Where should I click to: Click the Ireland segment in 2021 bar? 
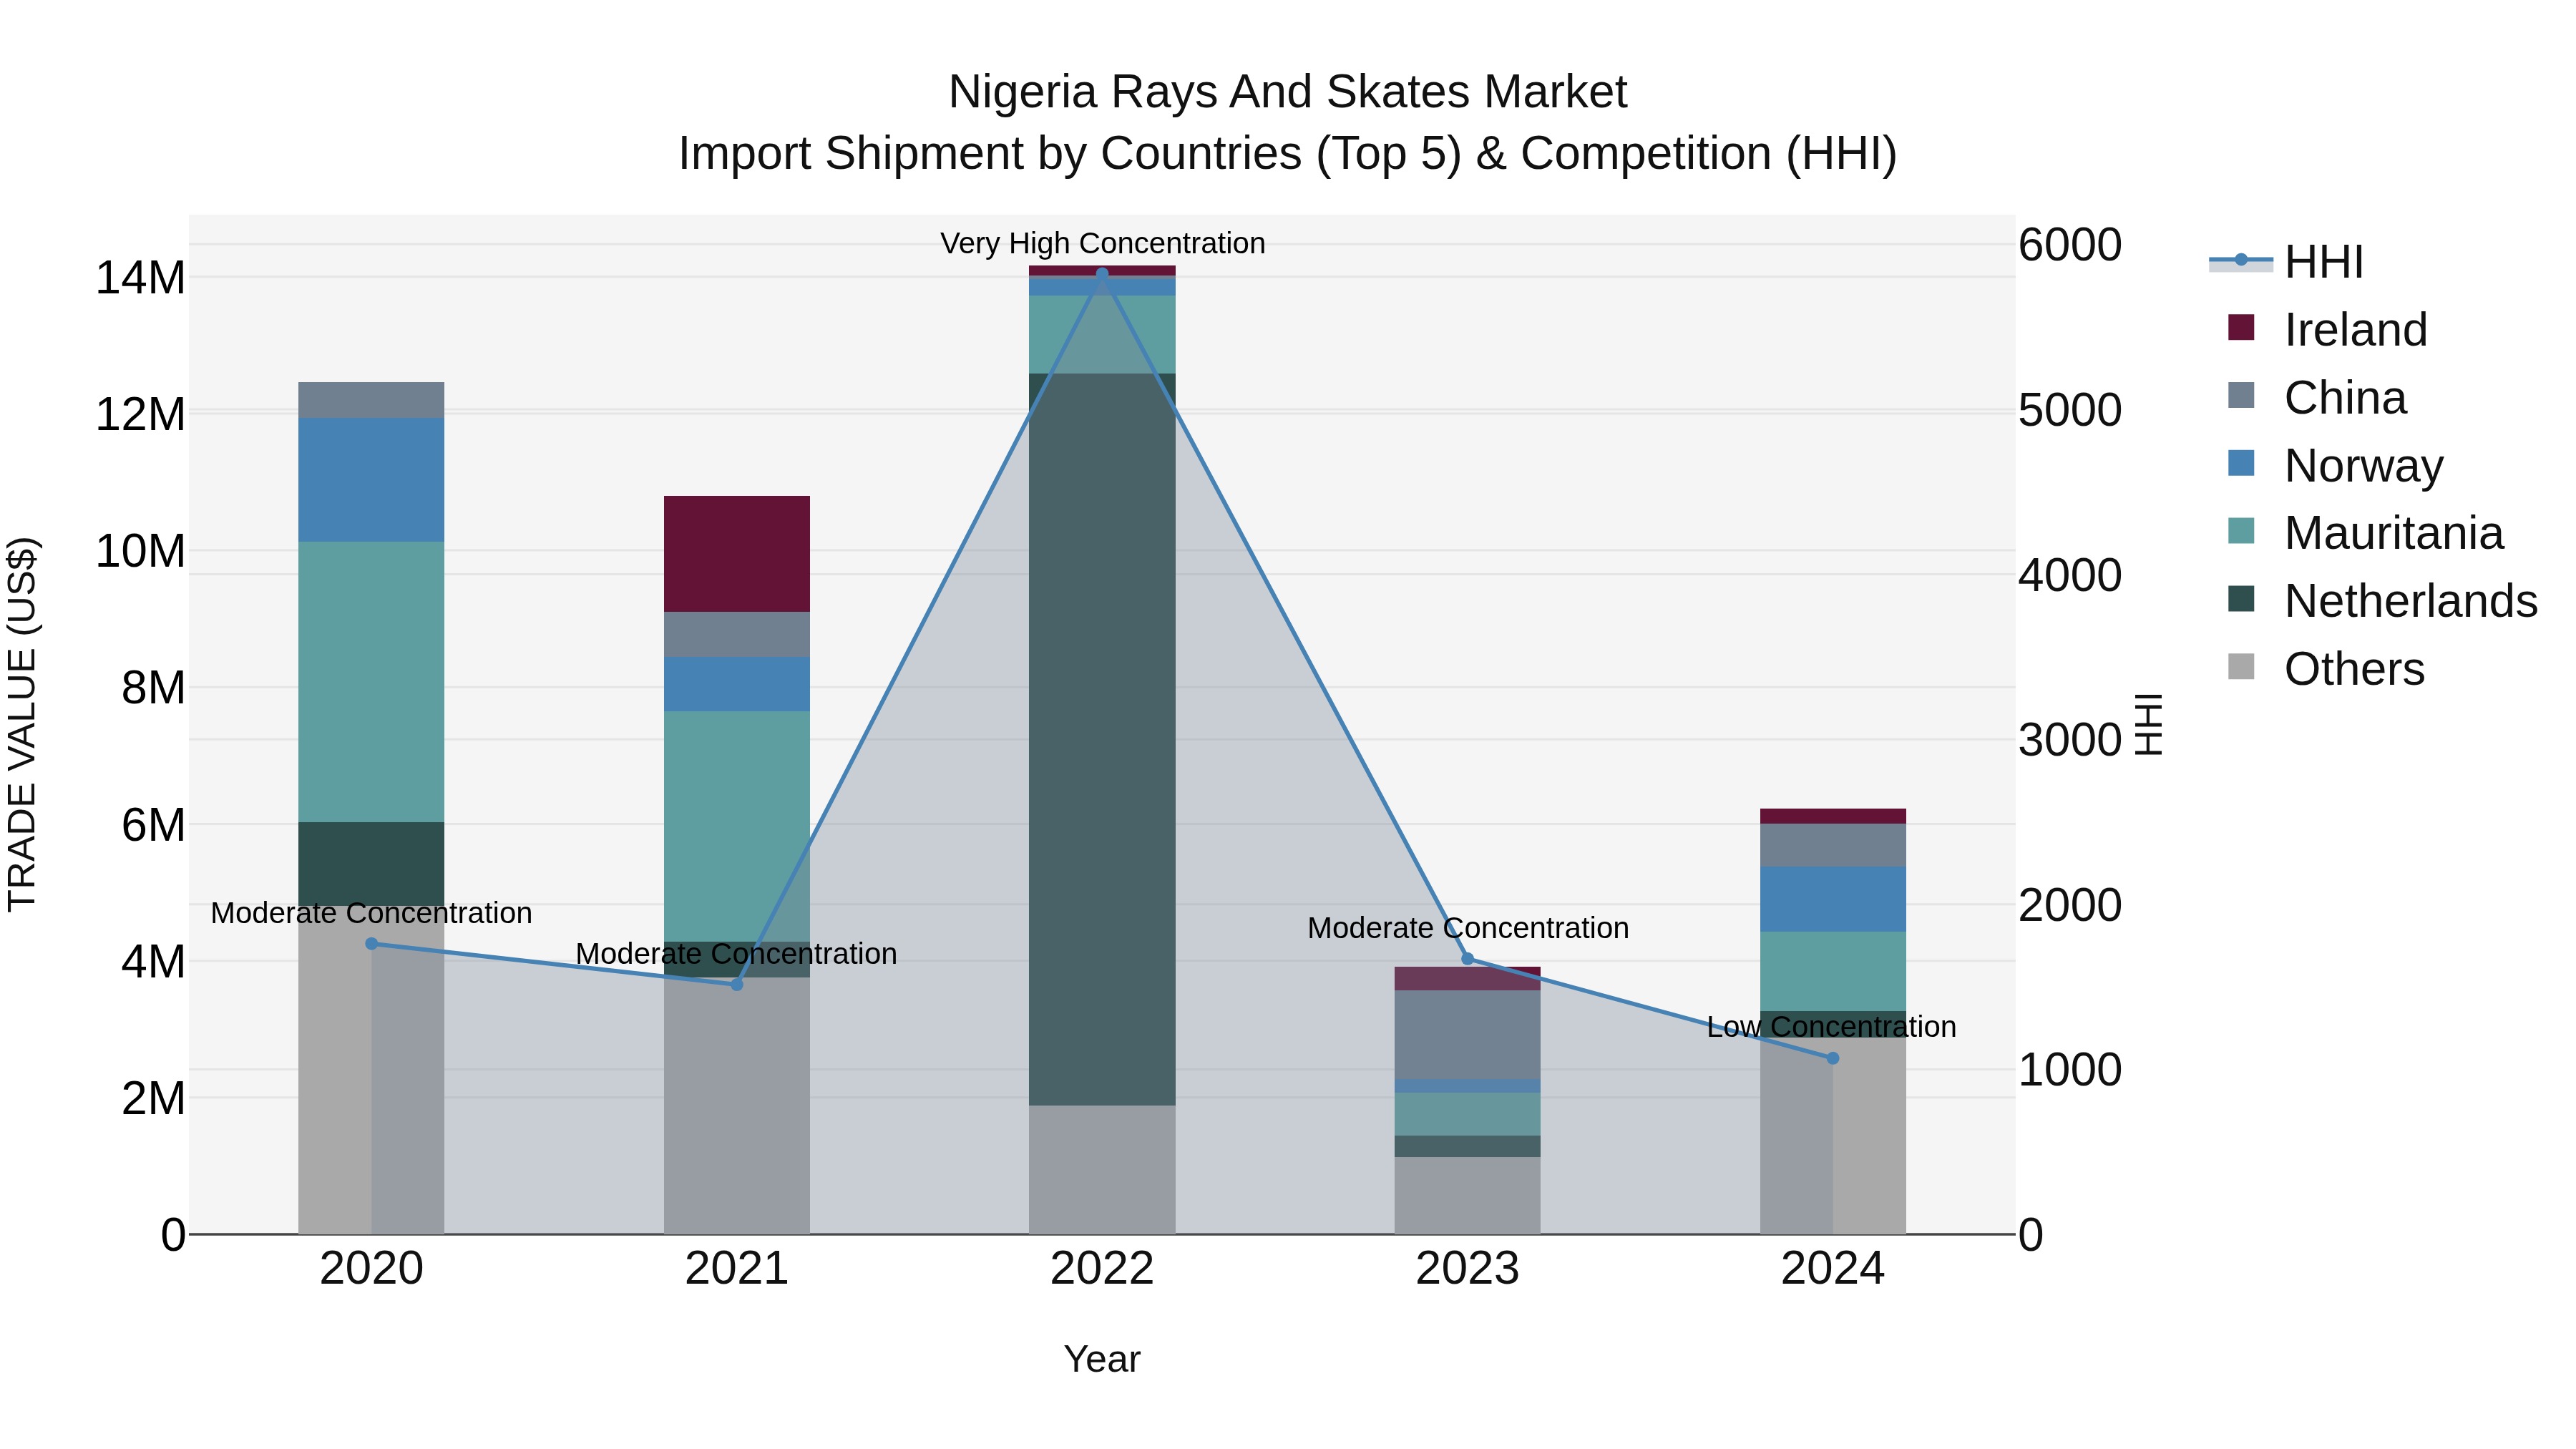tap(737, 554)
